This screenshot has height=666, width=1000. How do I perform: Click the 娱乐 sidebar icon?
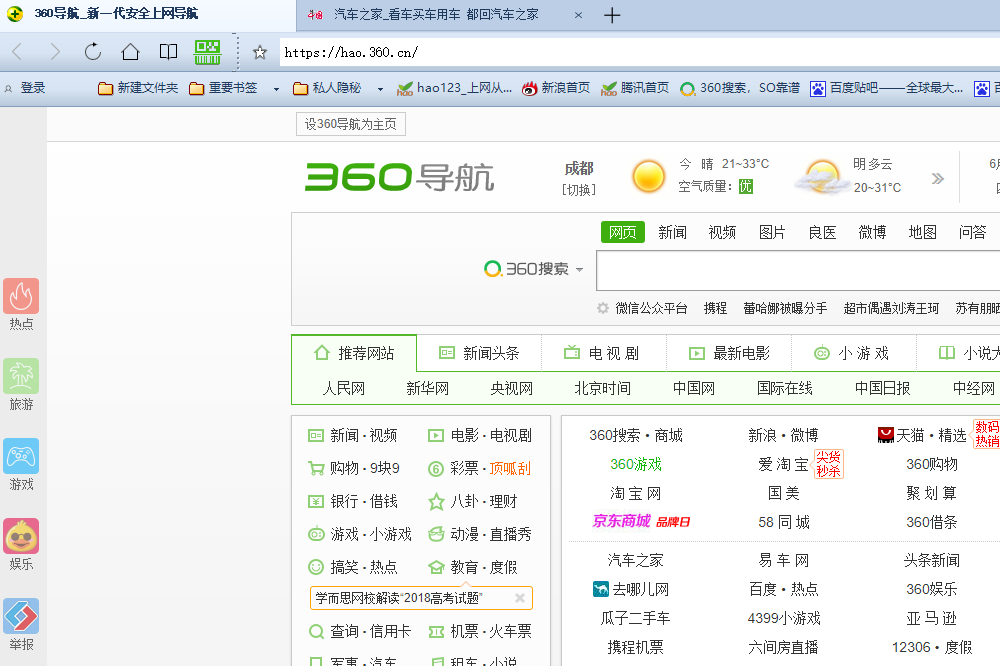(x=21, y=536)
